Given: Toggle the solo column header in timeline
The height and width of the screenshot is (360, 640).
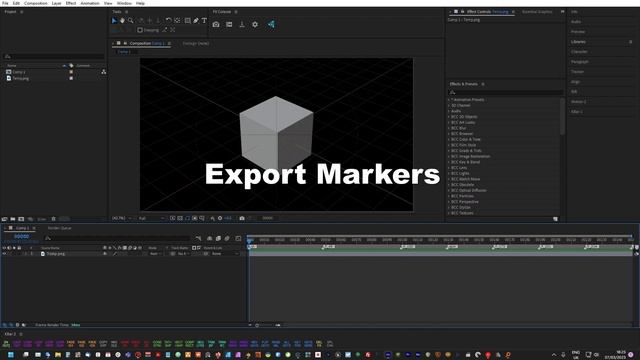Looking at the screenshot, I should point(14,248).
